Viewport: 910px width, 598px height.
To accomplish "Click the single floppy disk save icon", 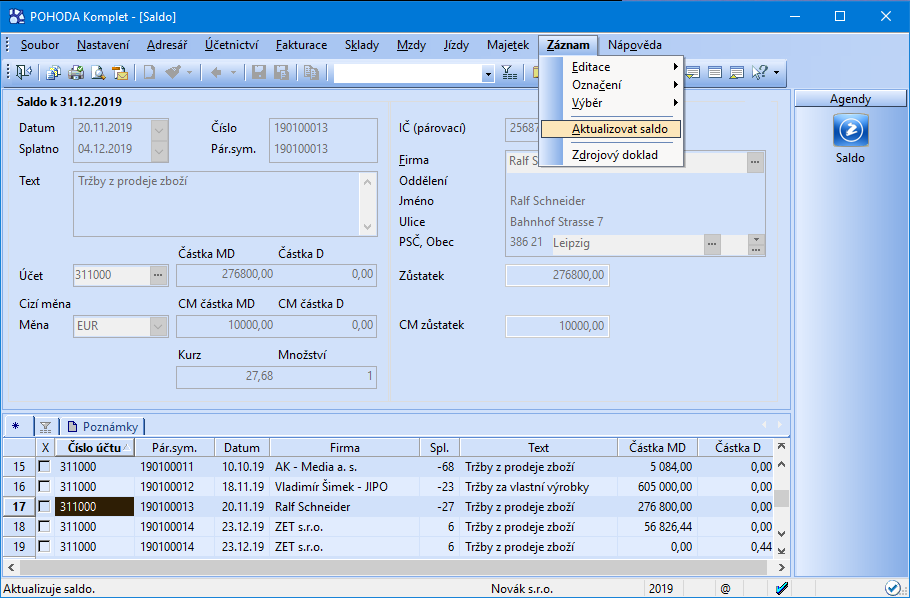I will [x=259, y=72].
